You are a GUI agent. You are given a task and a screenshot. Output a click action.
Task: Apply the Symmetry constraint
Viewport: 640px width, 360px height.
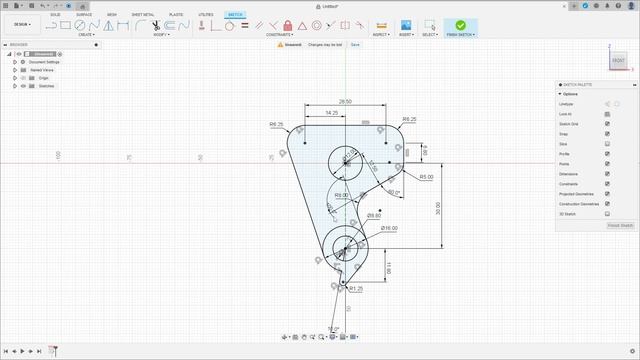[x=345, y=25]
